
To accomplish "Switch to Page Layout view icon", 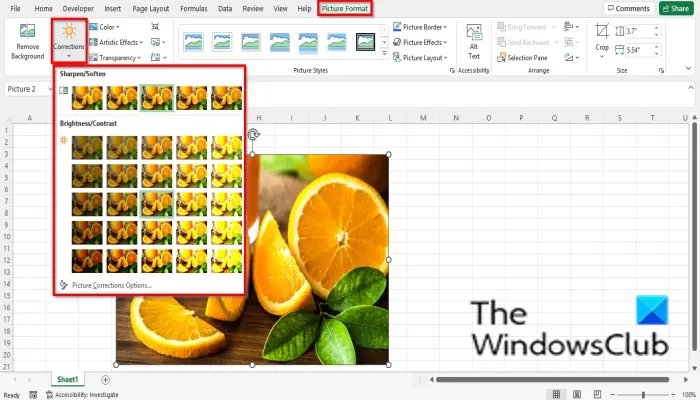I will click(x=577, y=394).
